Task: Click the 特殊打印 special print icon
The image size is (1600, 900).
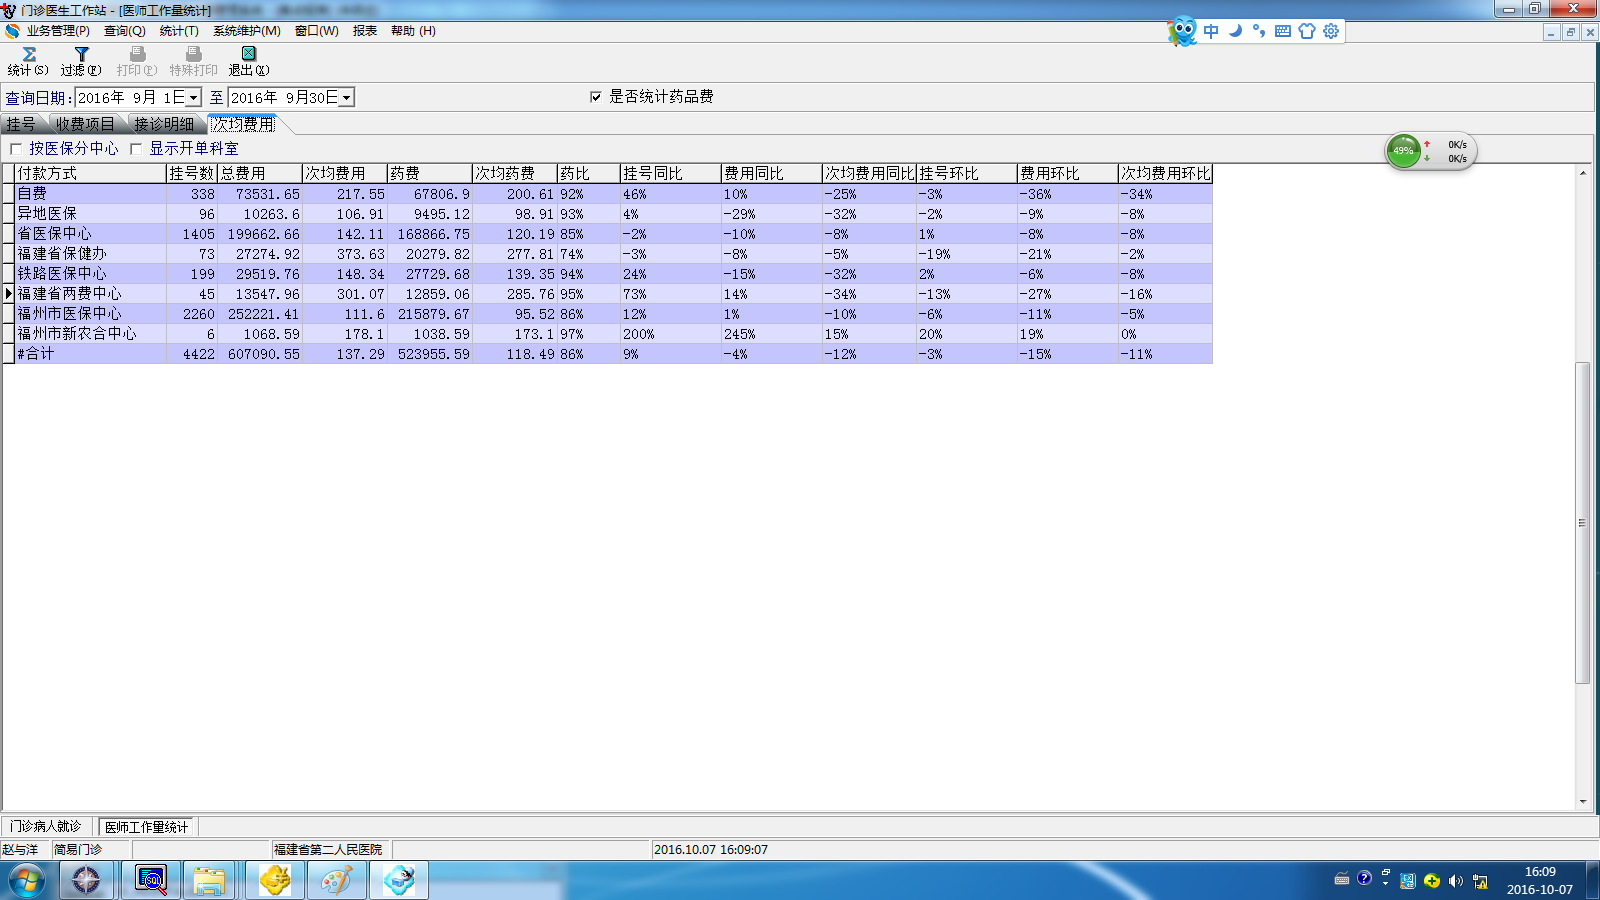Action: point(193,54)
